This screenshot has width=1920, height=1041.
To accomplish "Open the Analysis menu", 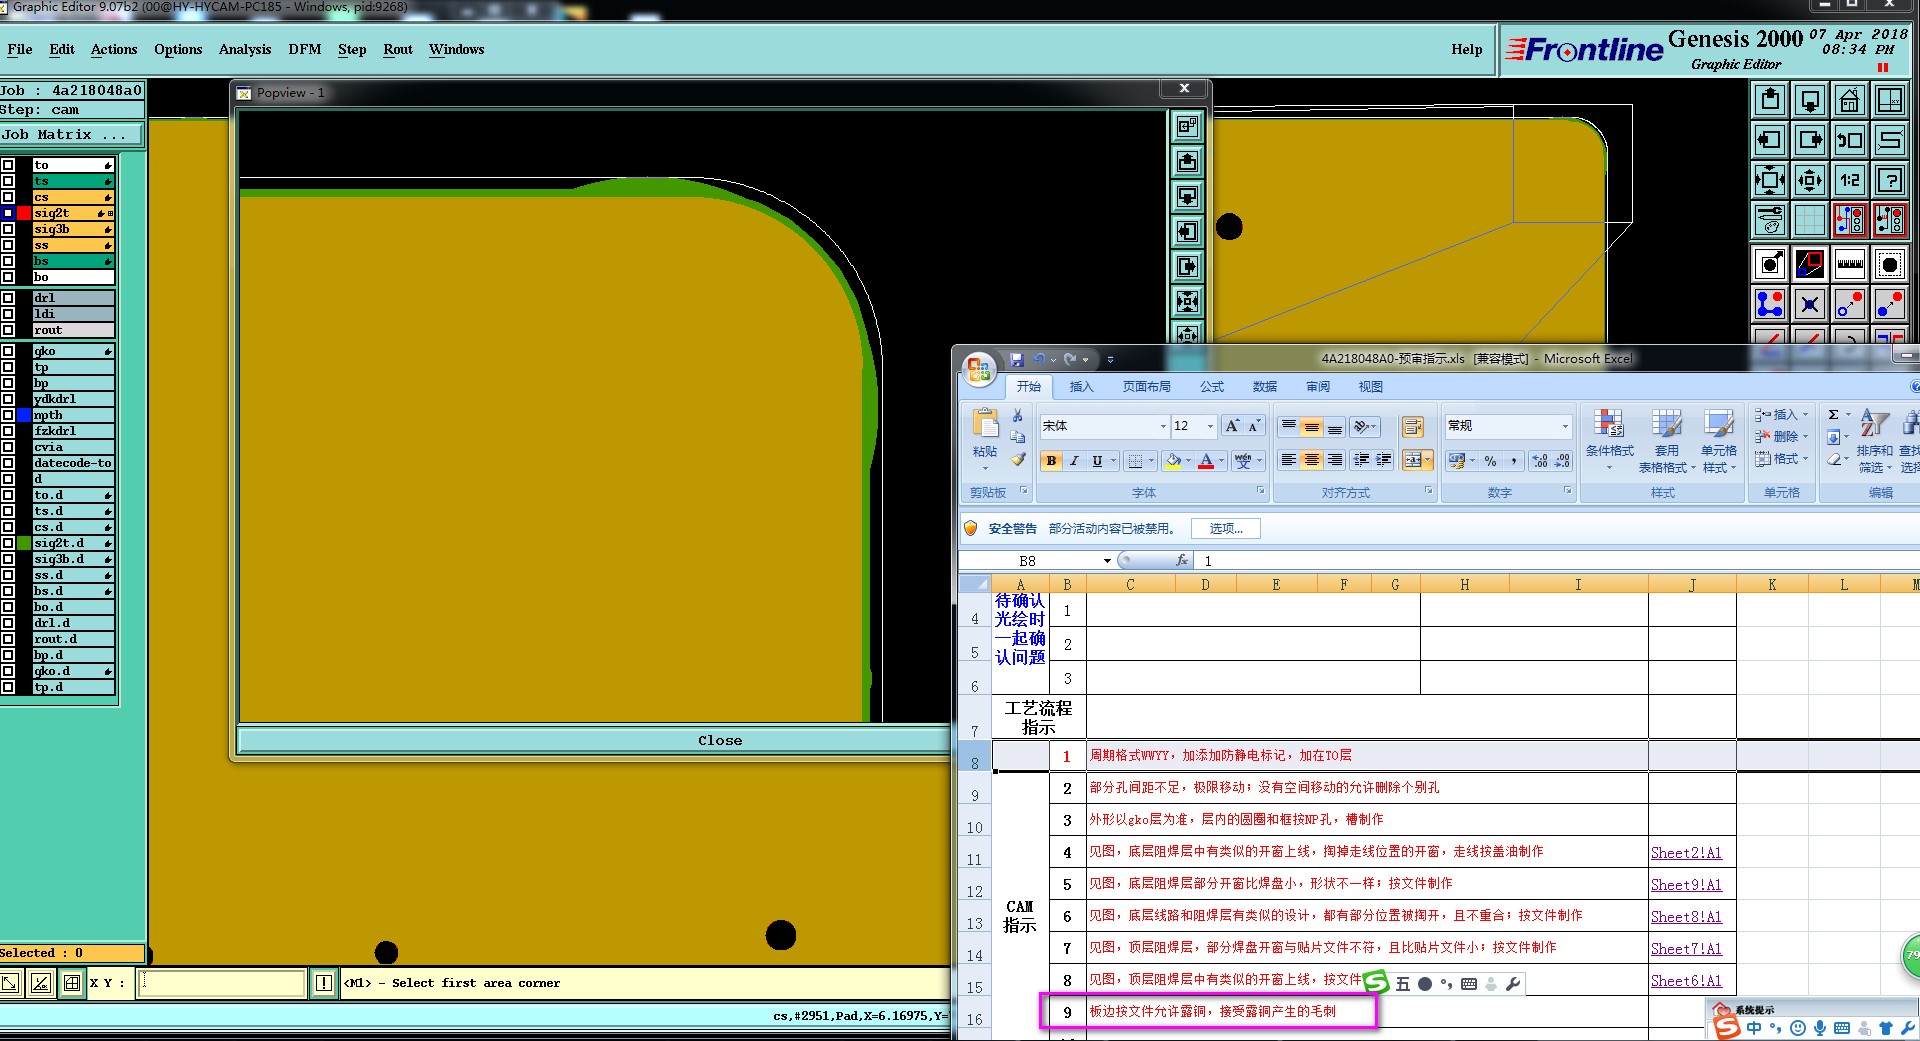I will [x=244, y=49].
